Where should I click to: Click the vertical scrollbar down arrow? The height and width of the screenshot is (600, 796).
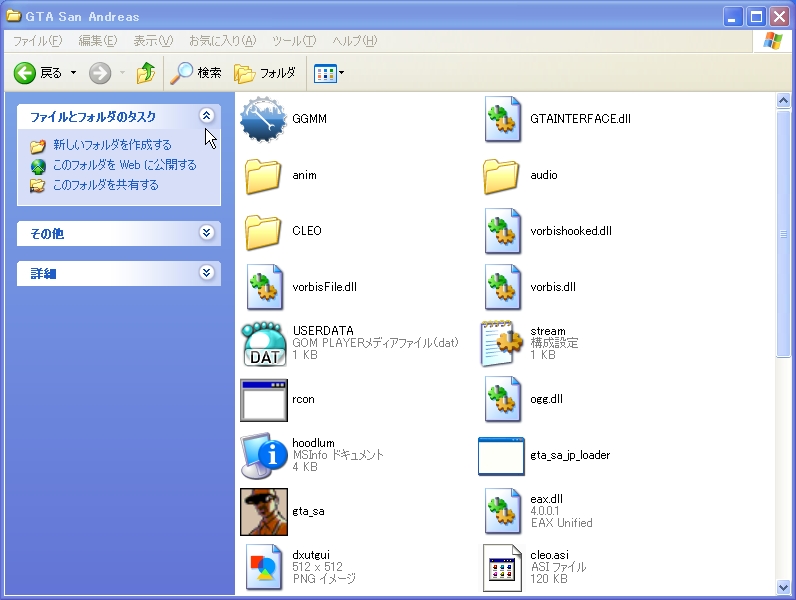(783, 588)
